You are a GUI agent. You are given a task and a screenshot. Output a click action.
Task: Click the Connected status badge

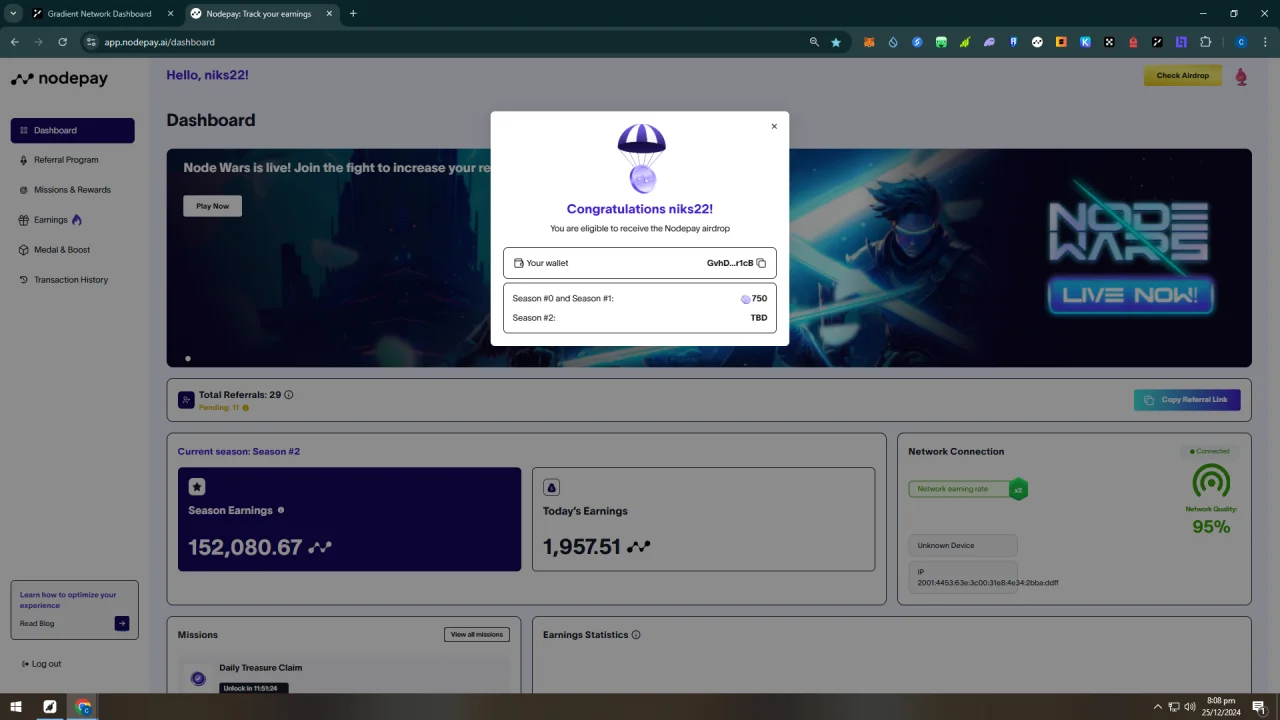[x=1210, y=451]
